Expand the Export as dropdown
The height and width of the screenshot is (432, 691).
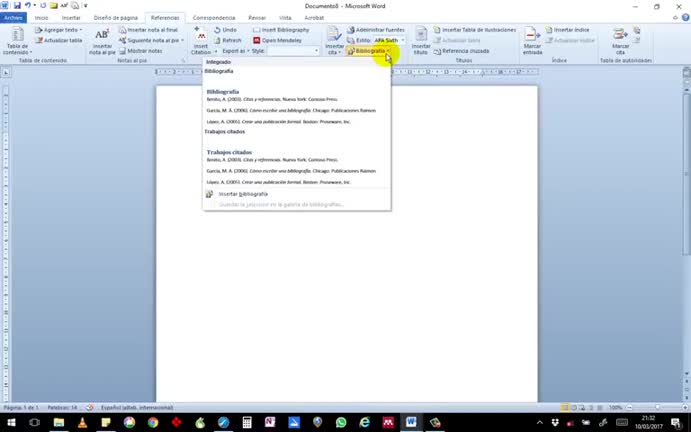point(235,51)
